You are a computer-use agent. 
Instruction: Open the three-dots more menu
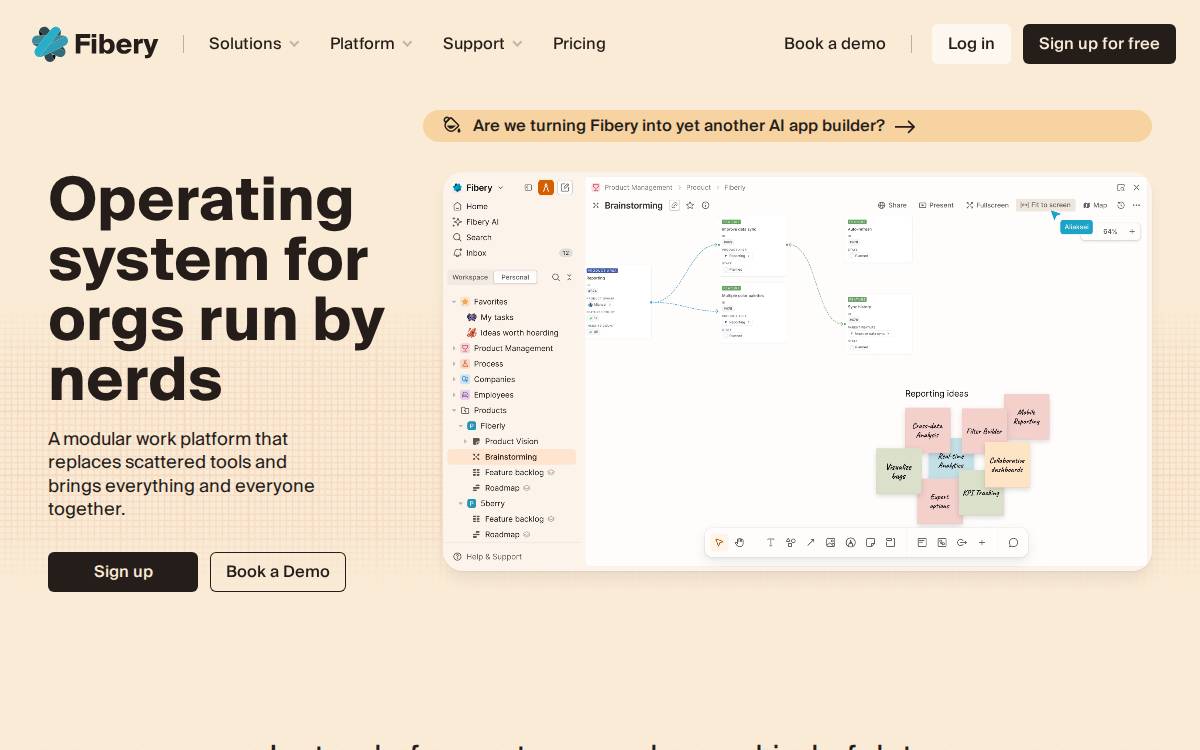pyautogui.click(x=1136, y=205)
